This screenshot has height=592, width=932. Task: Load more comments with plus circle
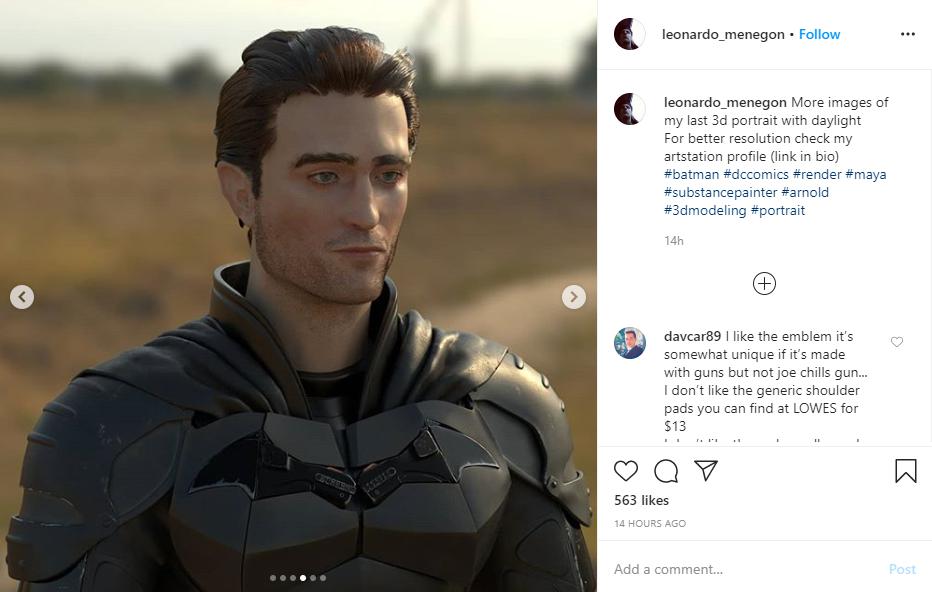click(x=764, y=284)
